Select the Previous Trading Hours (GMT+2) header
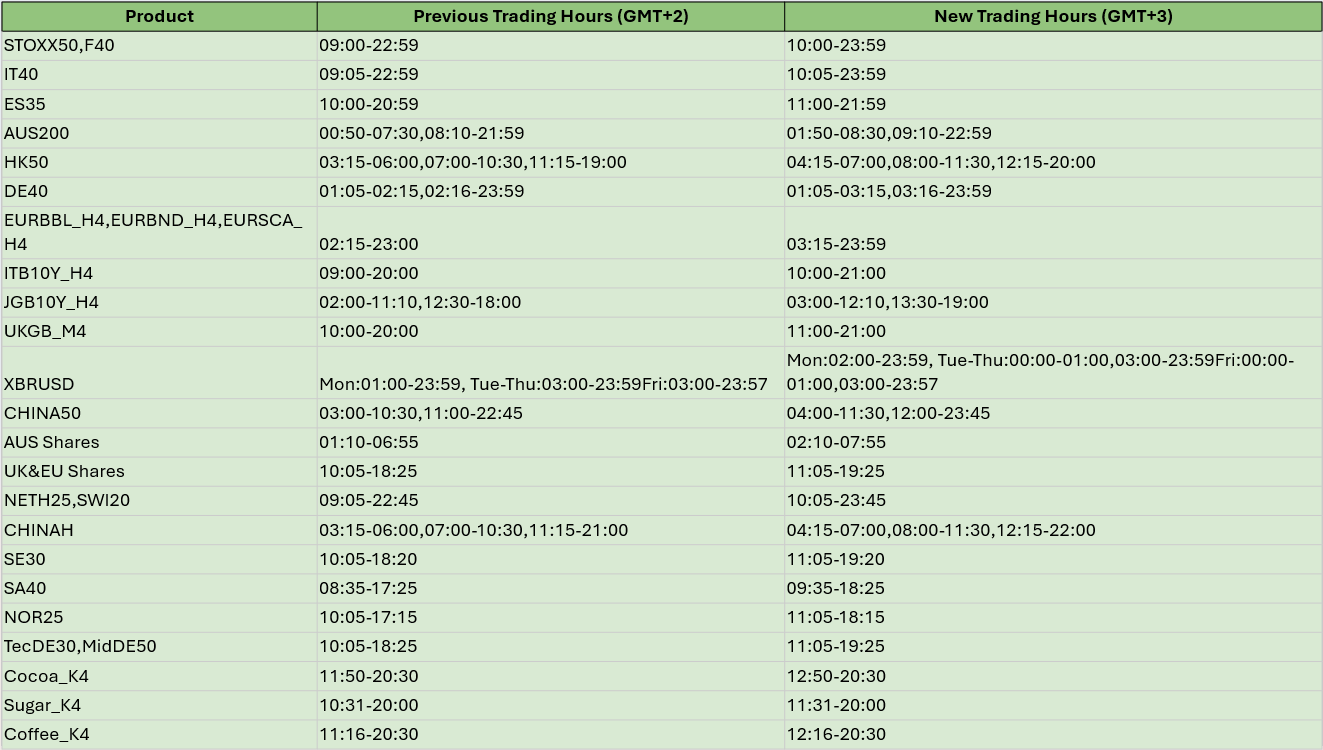The height and width of the screenshot is (750, 1323). pos(551,16)
